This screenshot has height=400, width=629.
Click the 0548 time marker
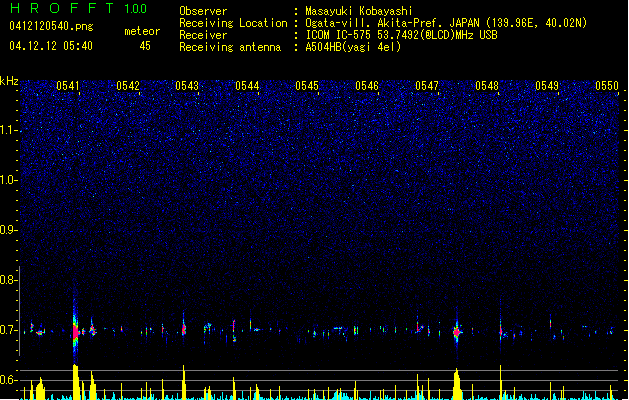coord(487,86)
